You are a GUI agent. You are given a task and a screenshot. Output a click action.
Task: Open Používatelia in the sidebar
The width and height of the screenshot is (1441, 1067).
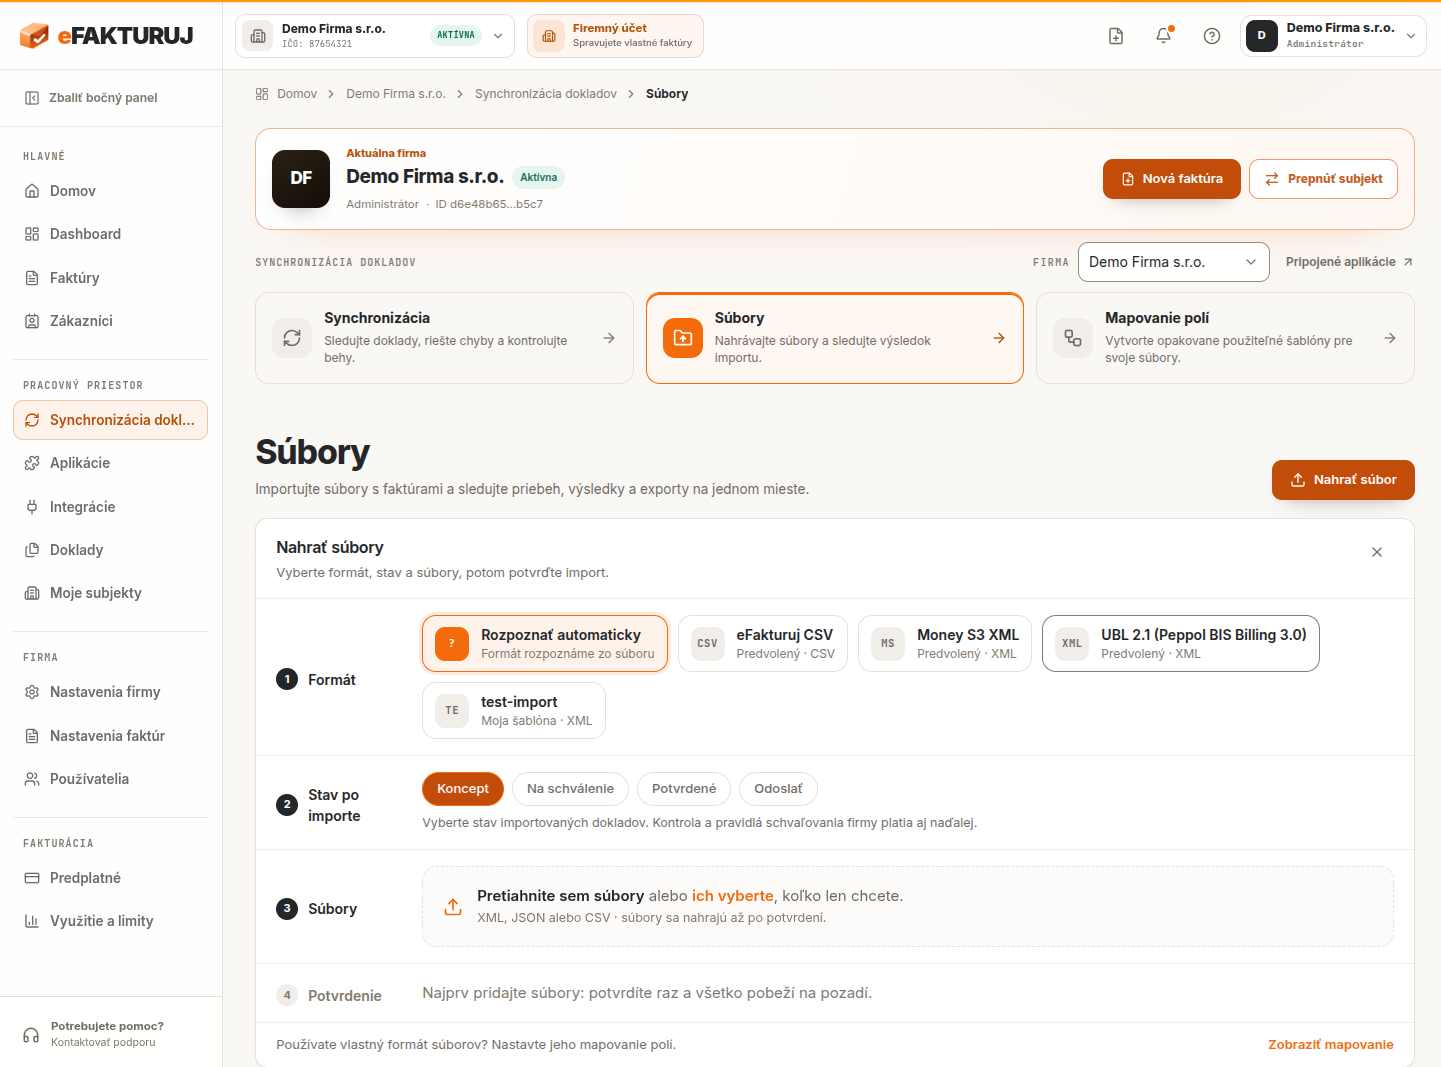click(x=110, y=779)
